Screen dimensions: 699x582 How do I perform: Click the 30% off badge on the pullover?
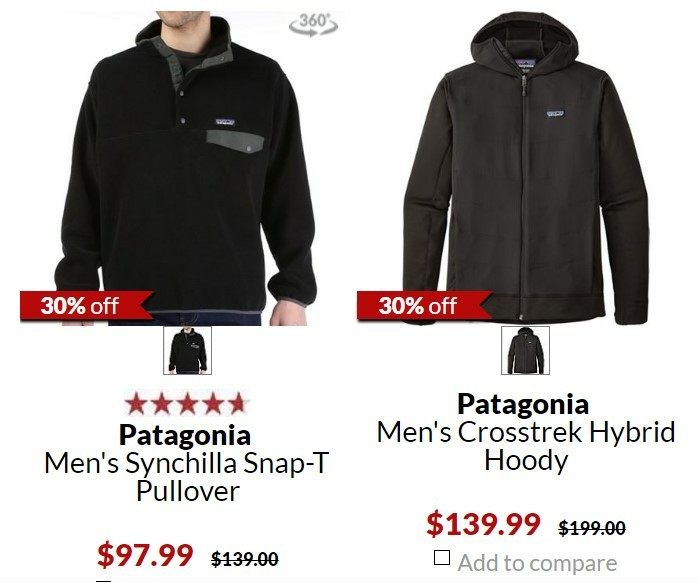coord(87,306)
